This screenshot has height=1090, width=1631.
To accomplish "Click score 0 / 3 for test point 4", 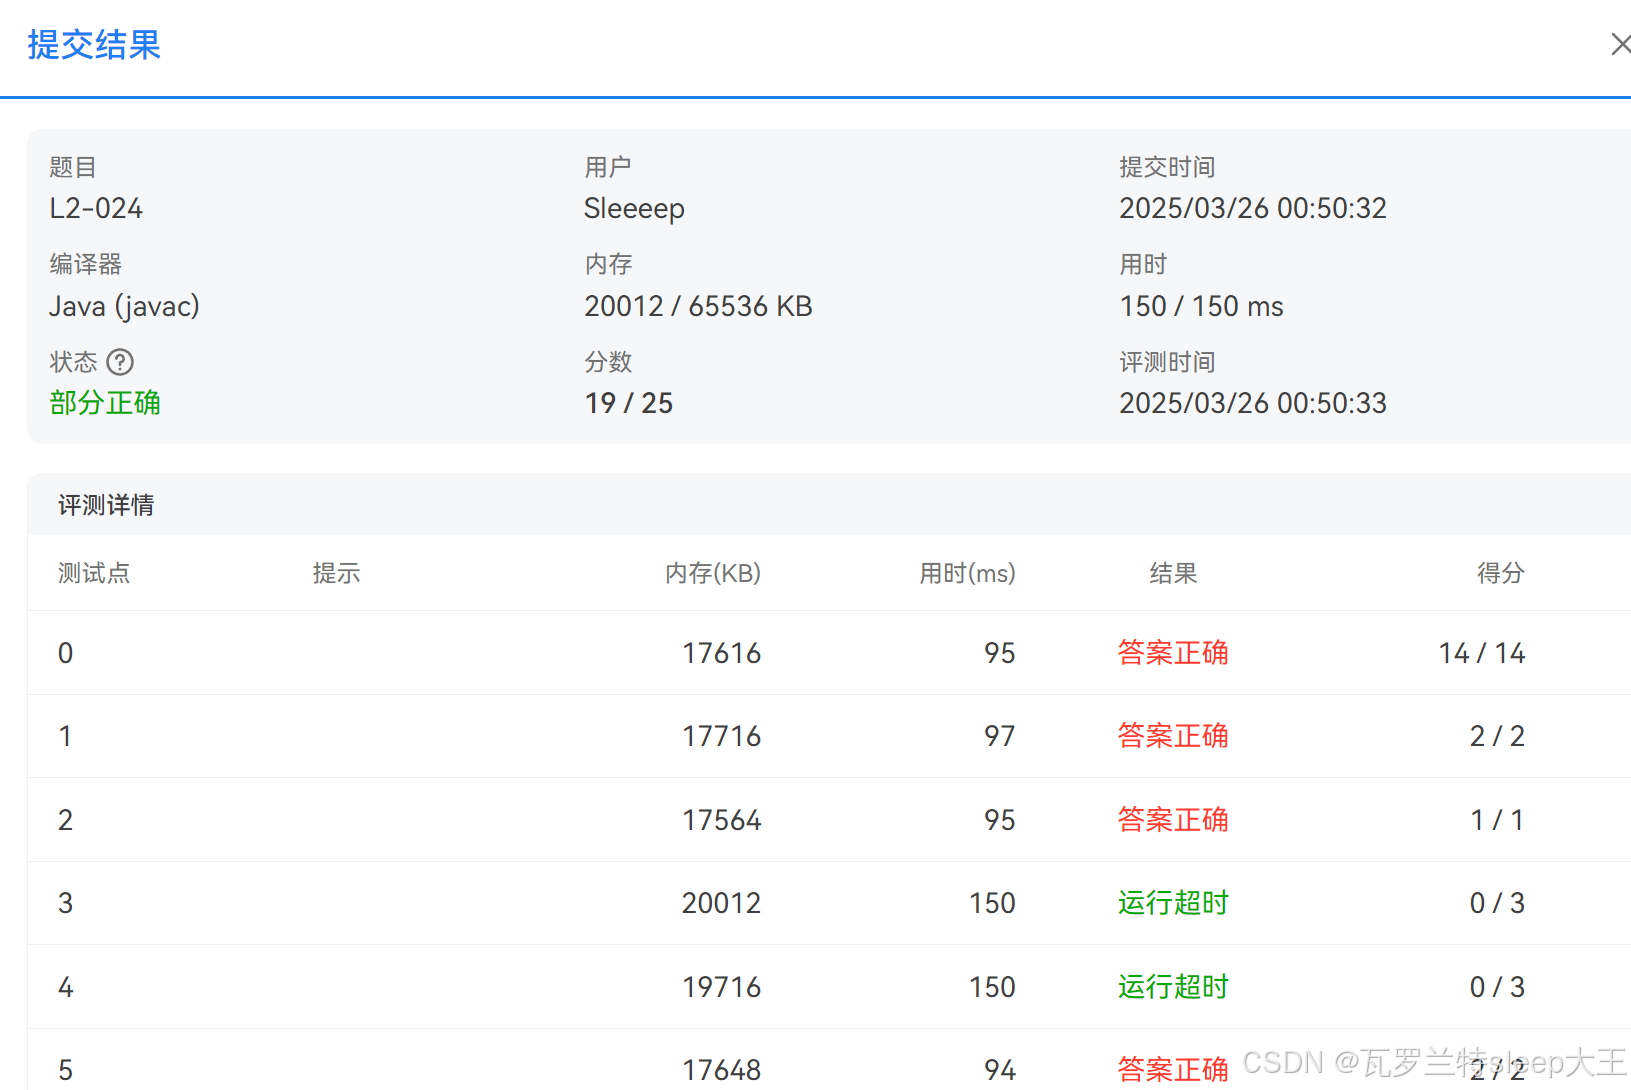I will [1497, 987].
